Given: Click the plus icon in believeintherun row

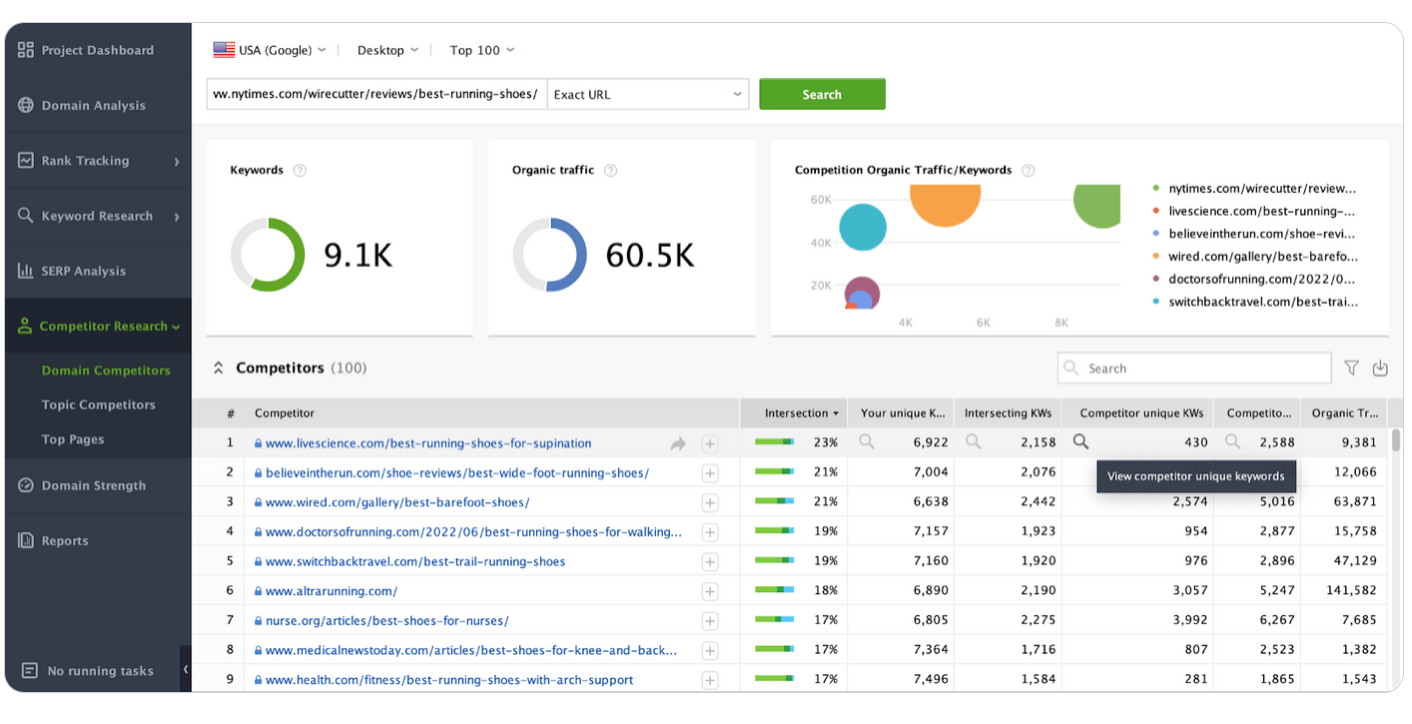Looking at the screenshot, I should (710, 473).
